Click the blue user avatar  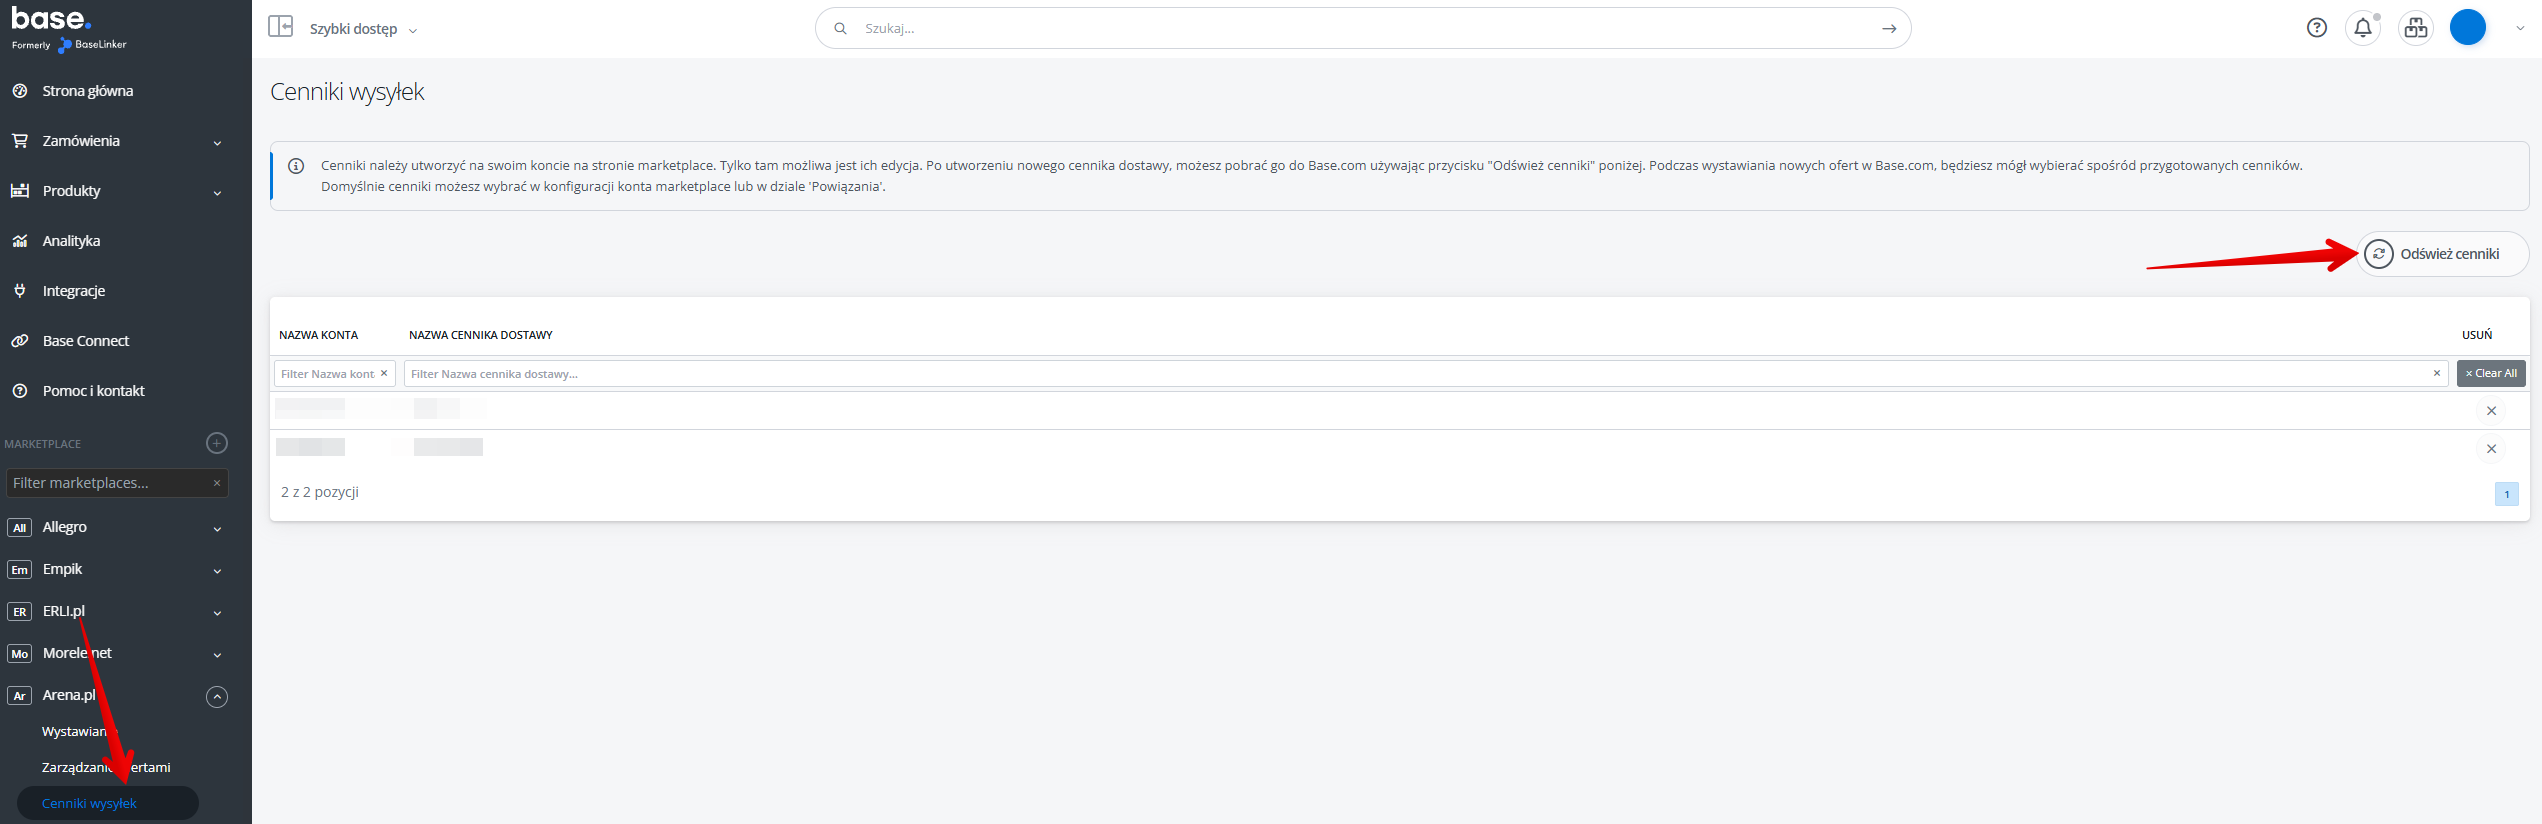[2467, 28]
